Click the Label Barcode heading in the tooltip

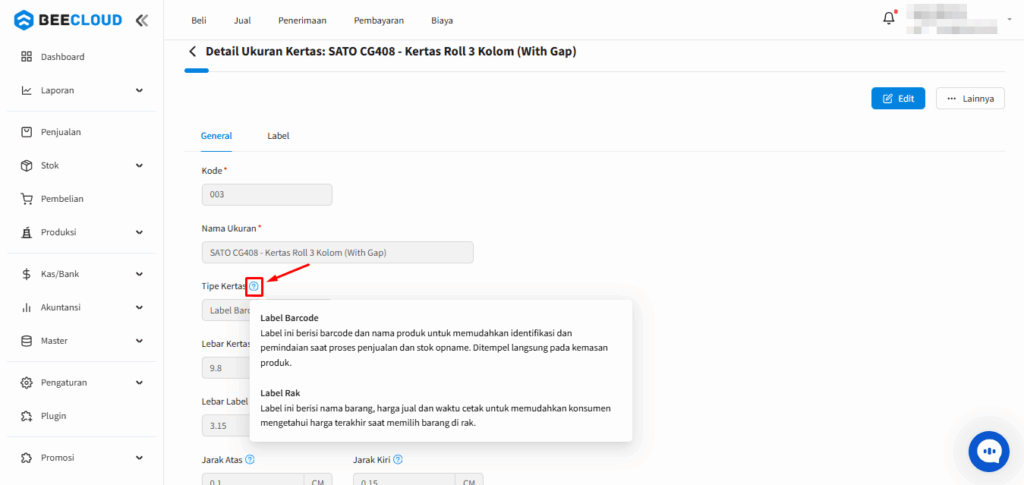[289, 318]
